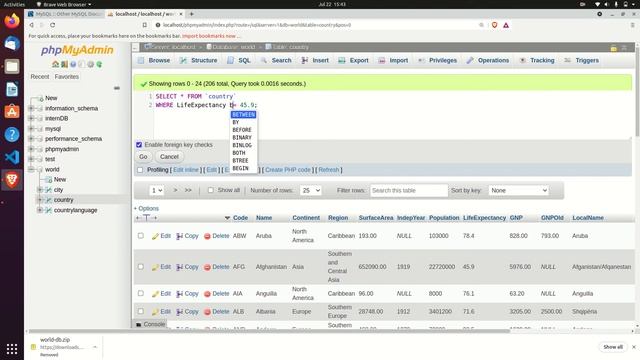Open the Show Applications grid

[x=12, y=349]
